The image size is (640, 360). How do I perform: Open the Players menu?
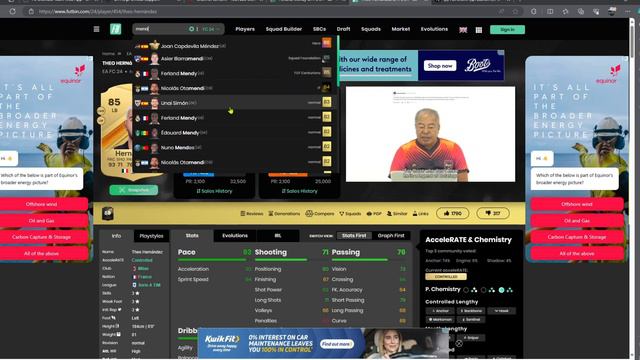(245, 29)
